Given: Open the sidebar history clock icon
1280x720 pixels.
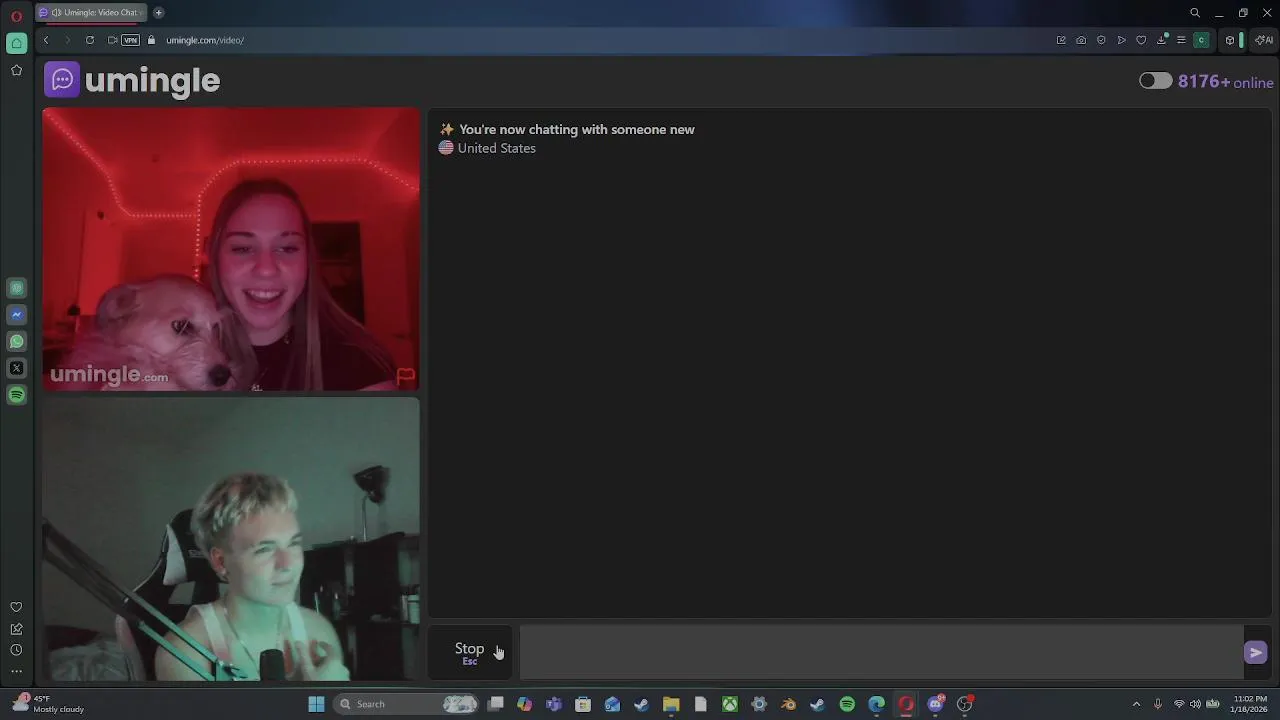Looking at the screenshot, I should pyautogui.click(x=16, y=650).
